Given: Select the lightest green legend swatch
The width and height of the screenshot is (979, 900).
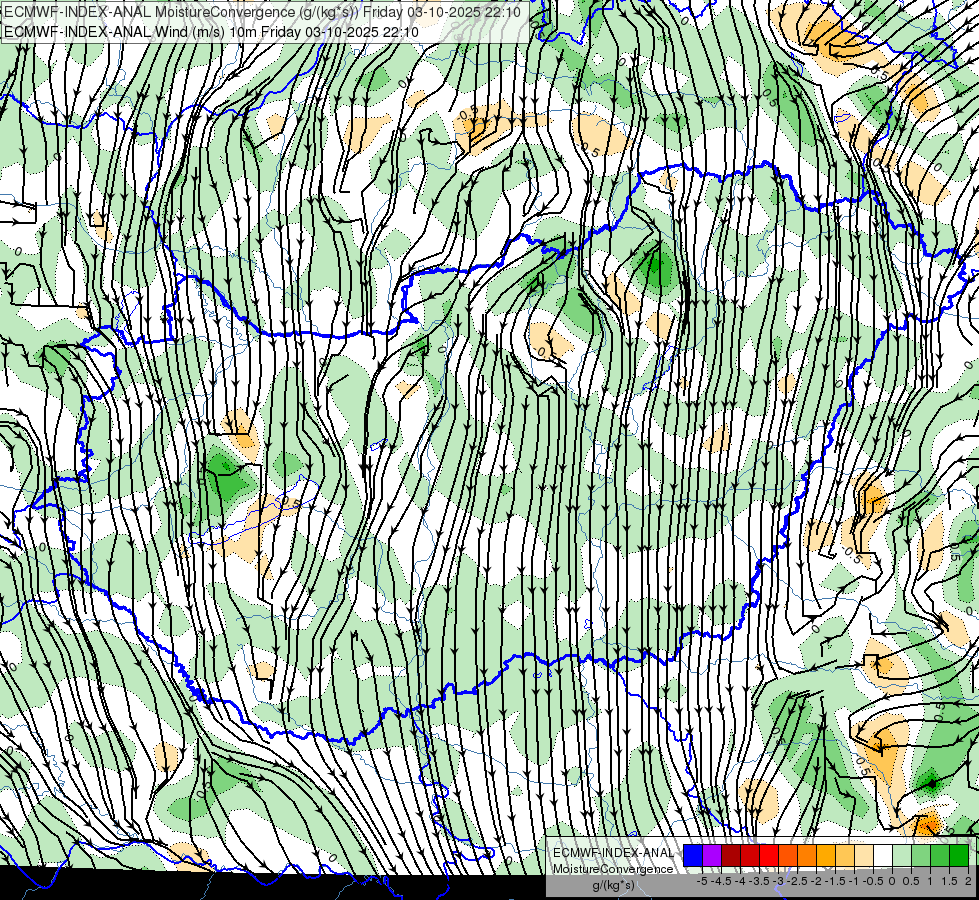Looking at the screenshot, I should 902,856.
